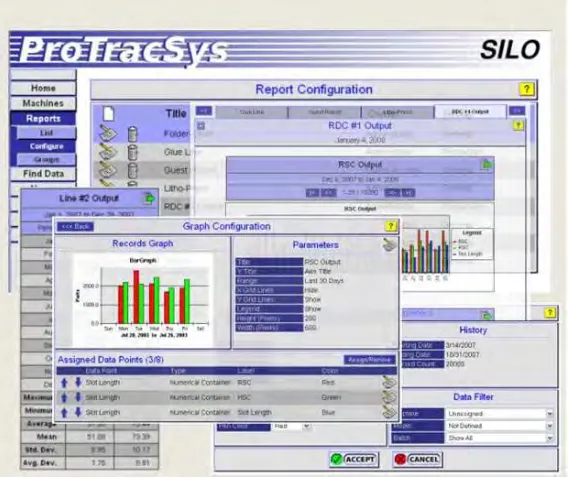Click the small icon left of RDC #1 Output
The width and height of the screenshot is (568, 478).
tap(201, 126)
